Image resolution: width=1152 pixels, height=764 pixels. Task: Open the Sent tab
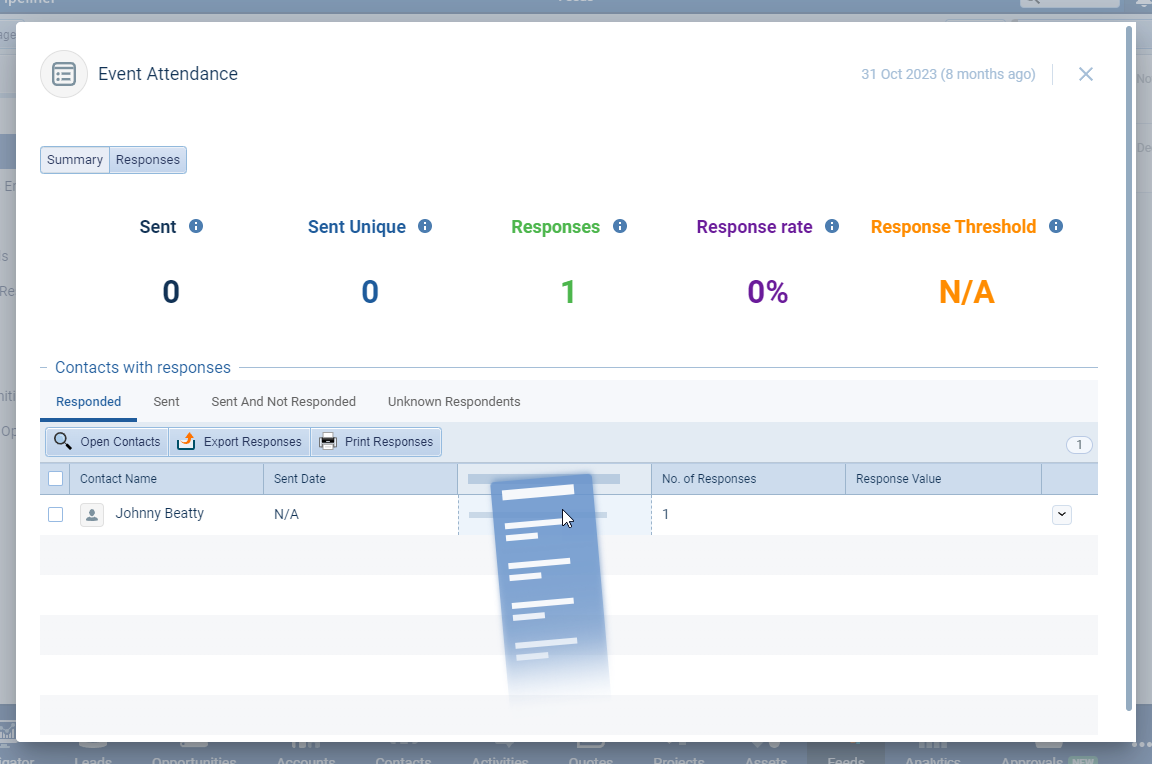pos(167,402)
